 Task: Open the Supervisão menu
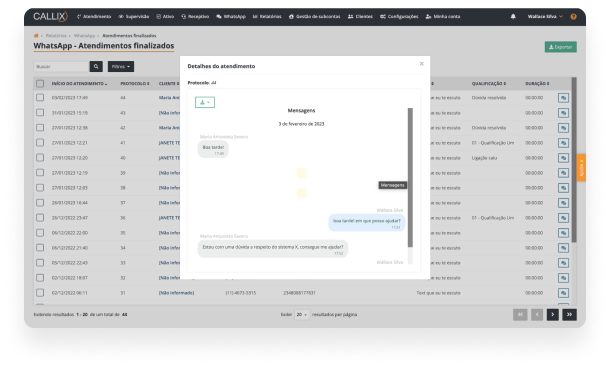(133, 16)
